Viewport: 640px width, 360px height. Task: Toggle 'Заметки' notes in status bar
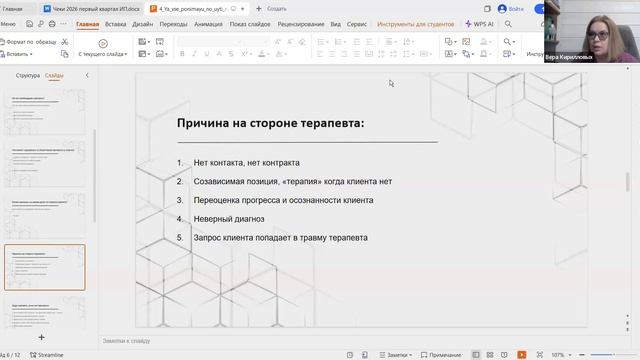click(x=396, y=355)
